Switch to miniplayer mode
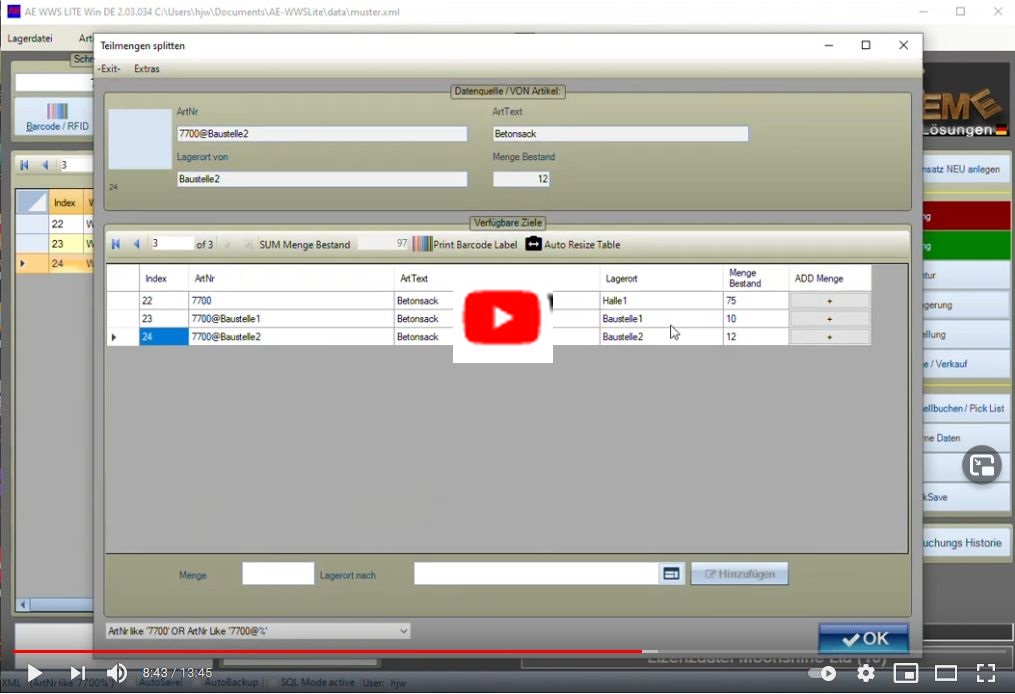Screen dimensions: 1015x694 tap(906, 673)
